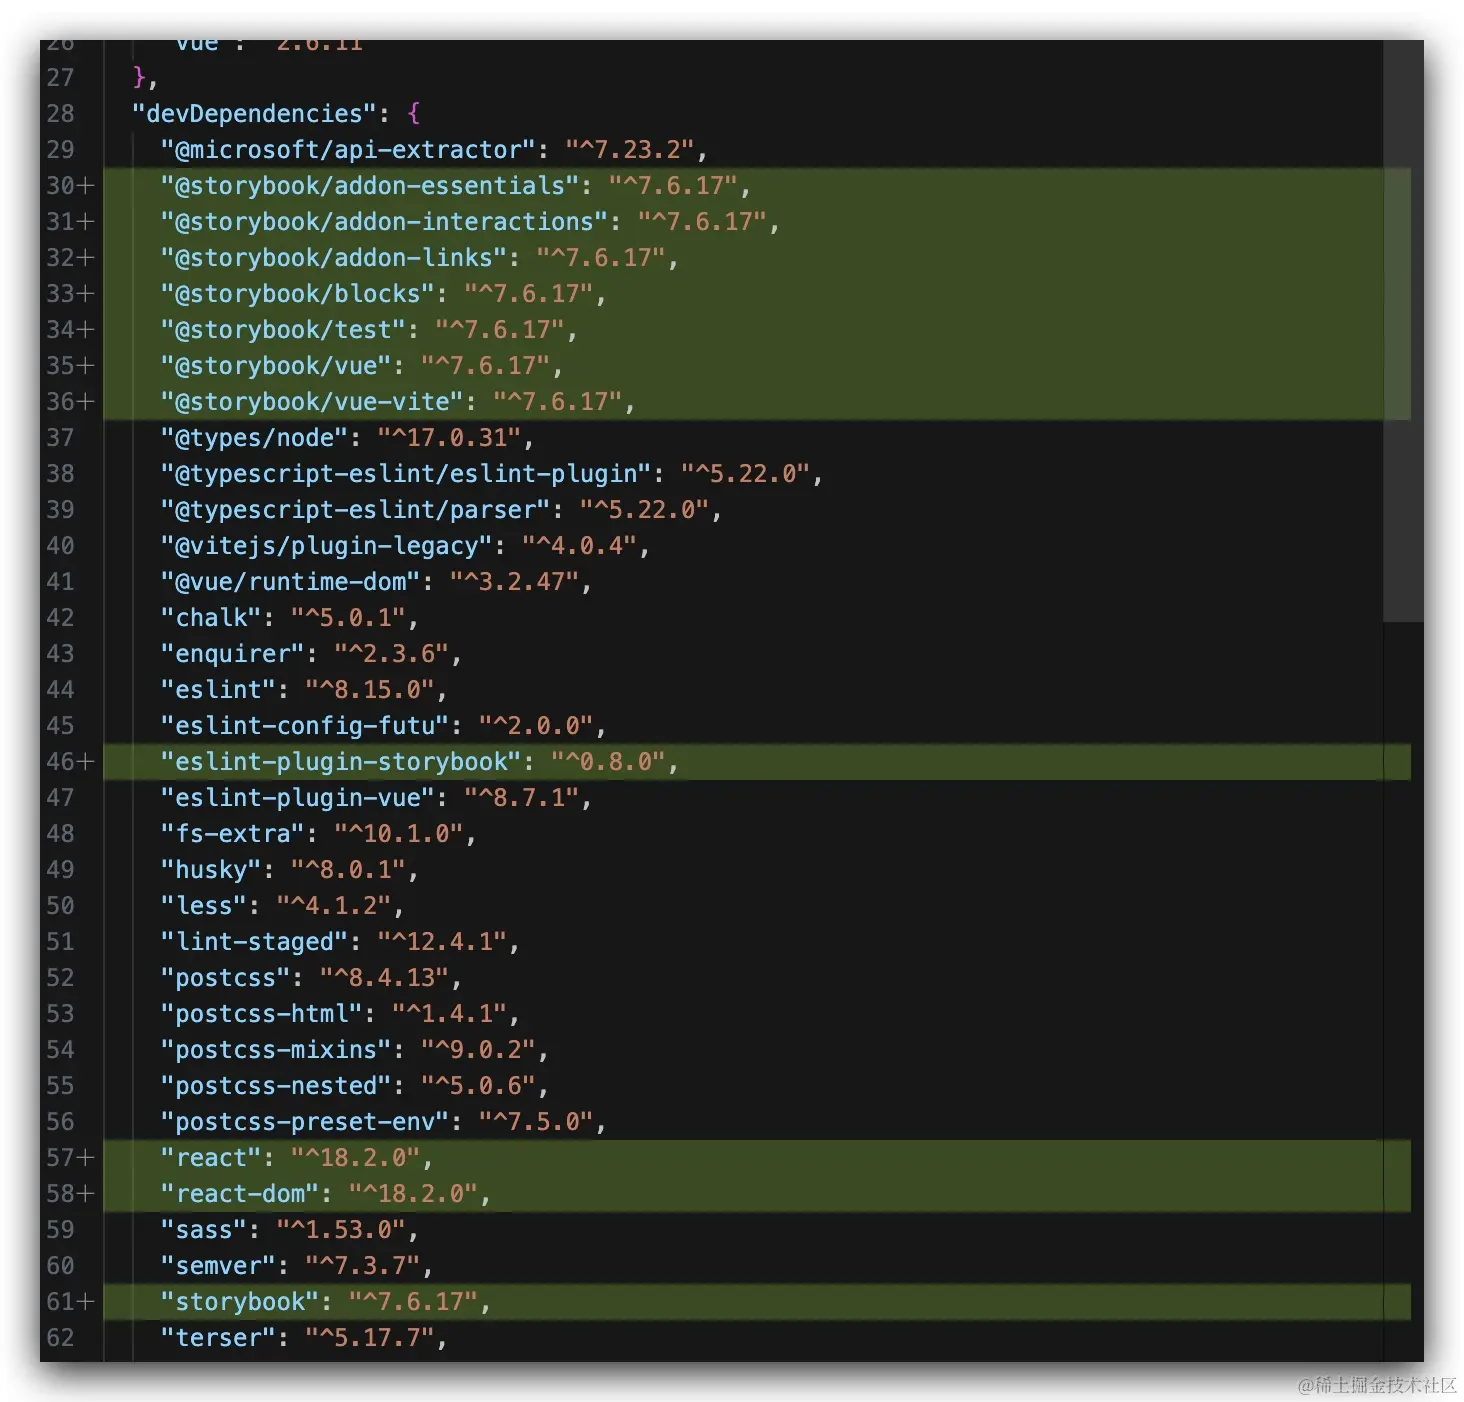This screenshot has width=1464, height=1402.
Task: Click the "@storybook/test" entry
Action: (369, 330)
